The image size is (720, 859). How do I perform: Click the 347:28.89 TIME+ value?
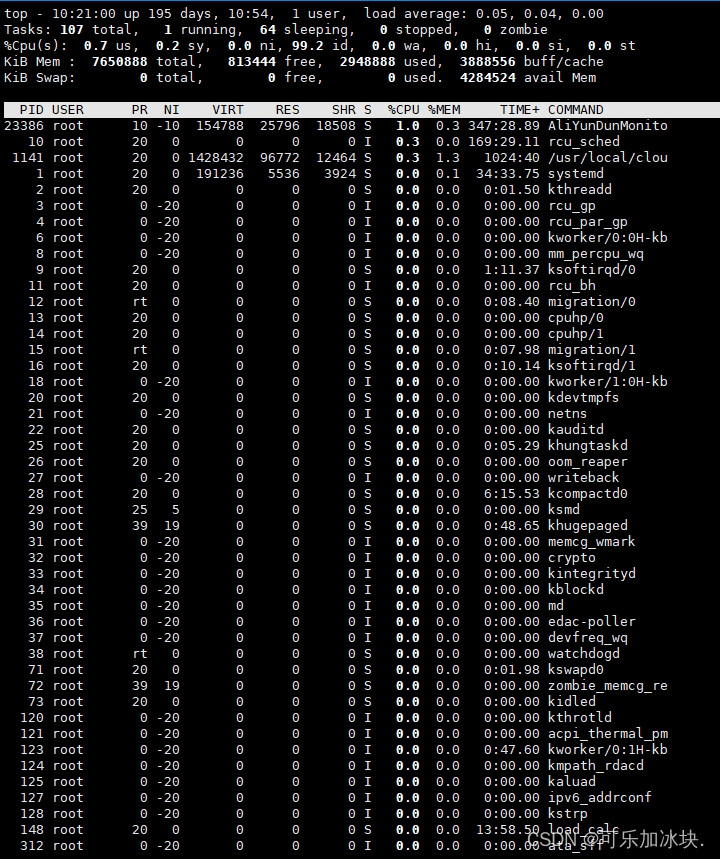point(504,125)
